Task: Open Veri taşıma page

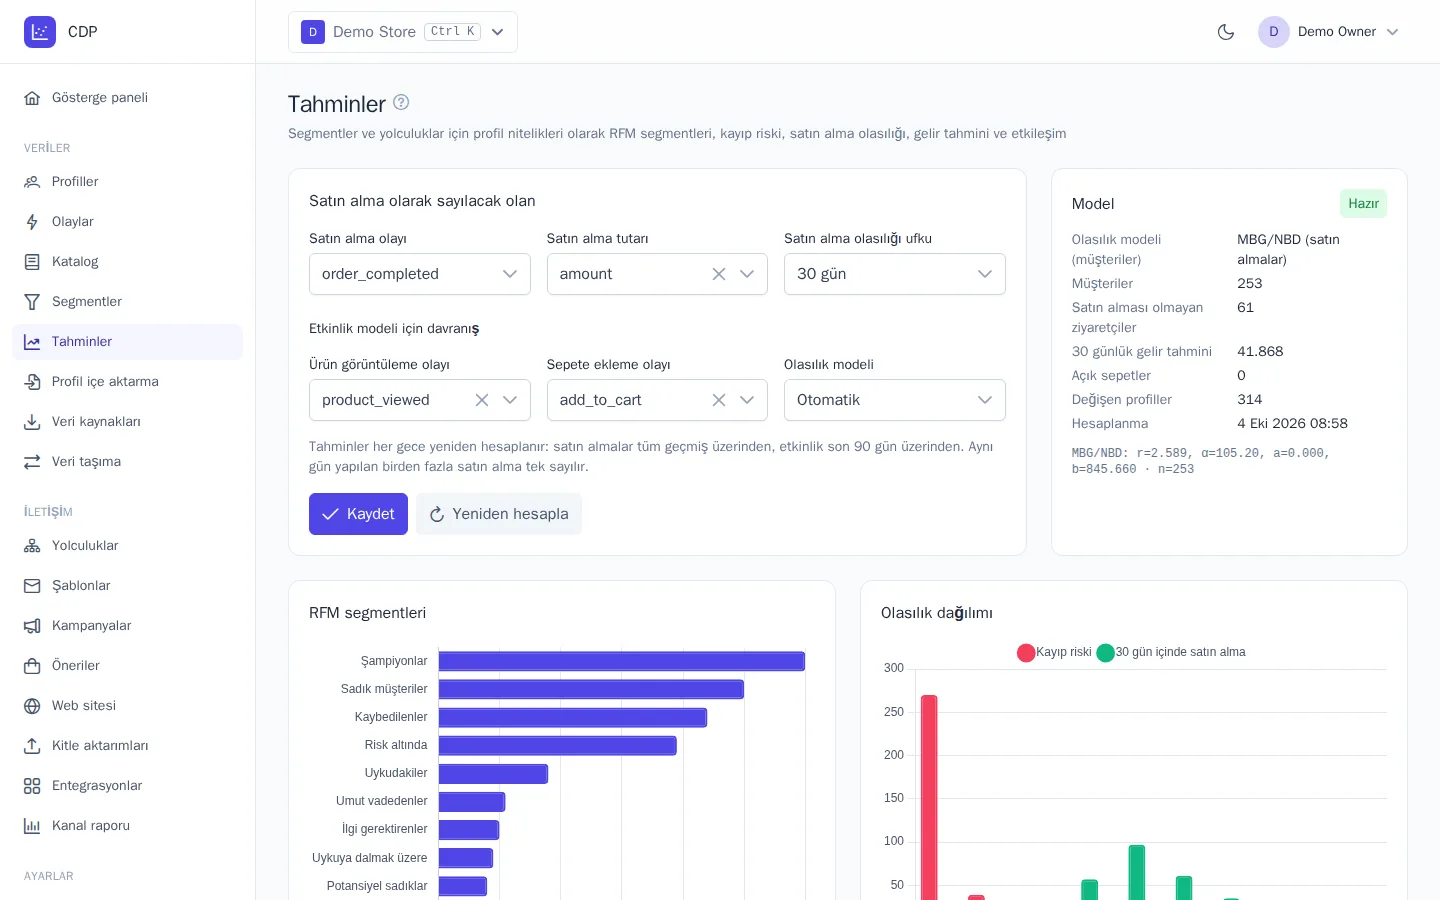Action: coord(128,462)
